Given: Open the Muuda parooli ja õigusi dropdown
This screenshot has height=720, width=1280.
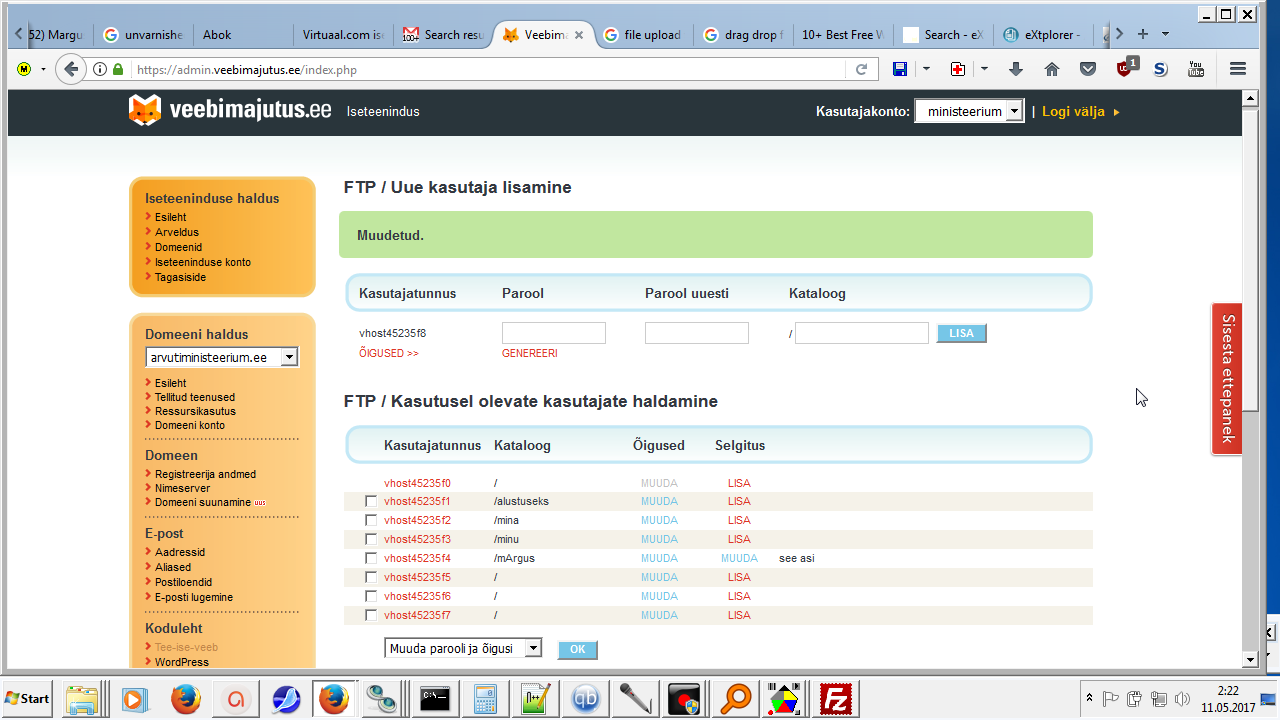Looking at the screenshot, I should pyautogui.click(x=463, y=648).
